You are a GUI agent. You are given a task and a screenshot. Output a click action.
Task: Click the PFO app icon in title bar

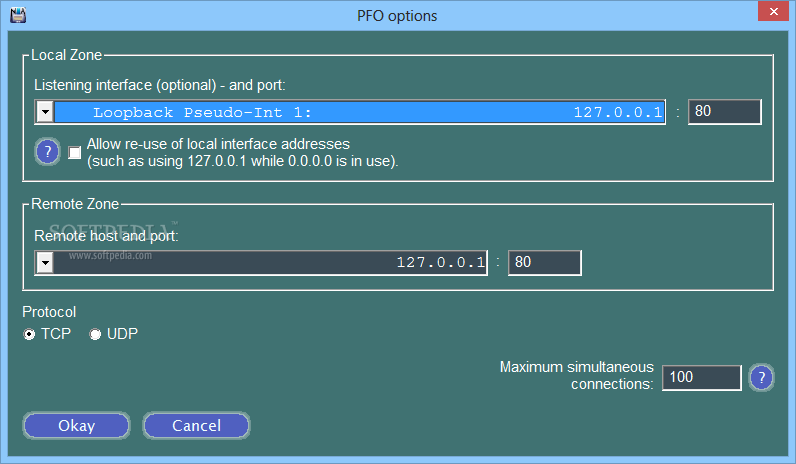click(18, 15)
